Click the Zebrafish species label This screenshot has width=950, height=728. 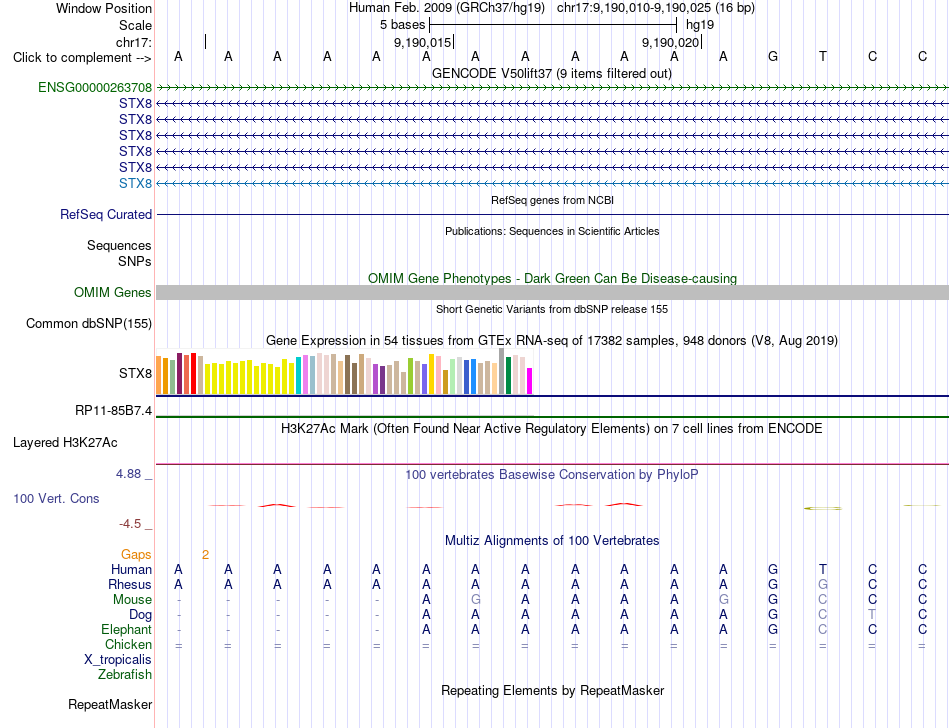[125, 675]
